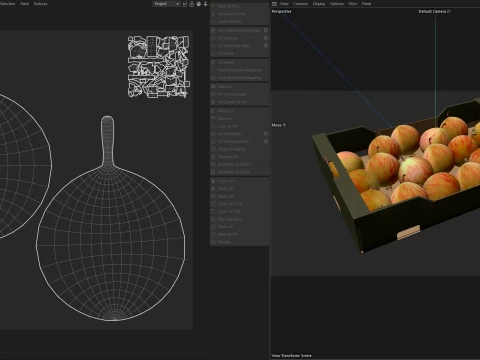Click the Clear UV Pins icon

pyautogui.click(x=213, y=21)
